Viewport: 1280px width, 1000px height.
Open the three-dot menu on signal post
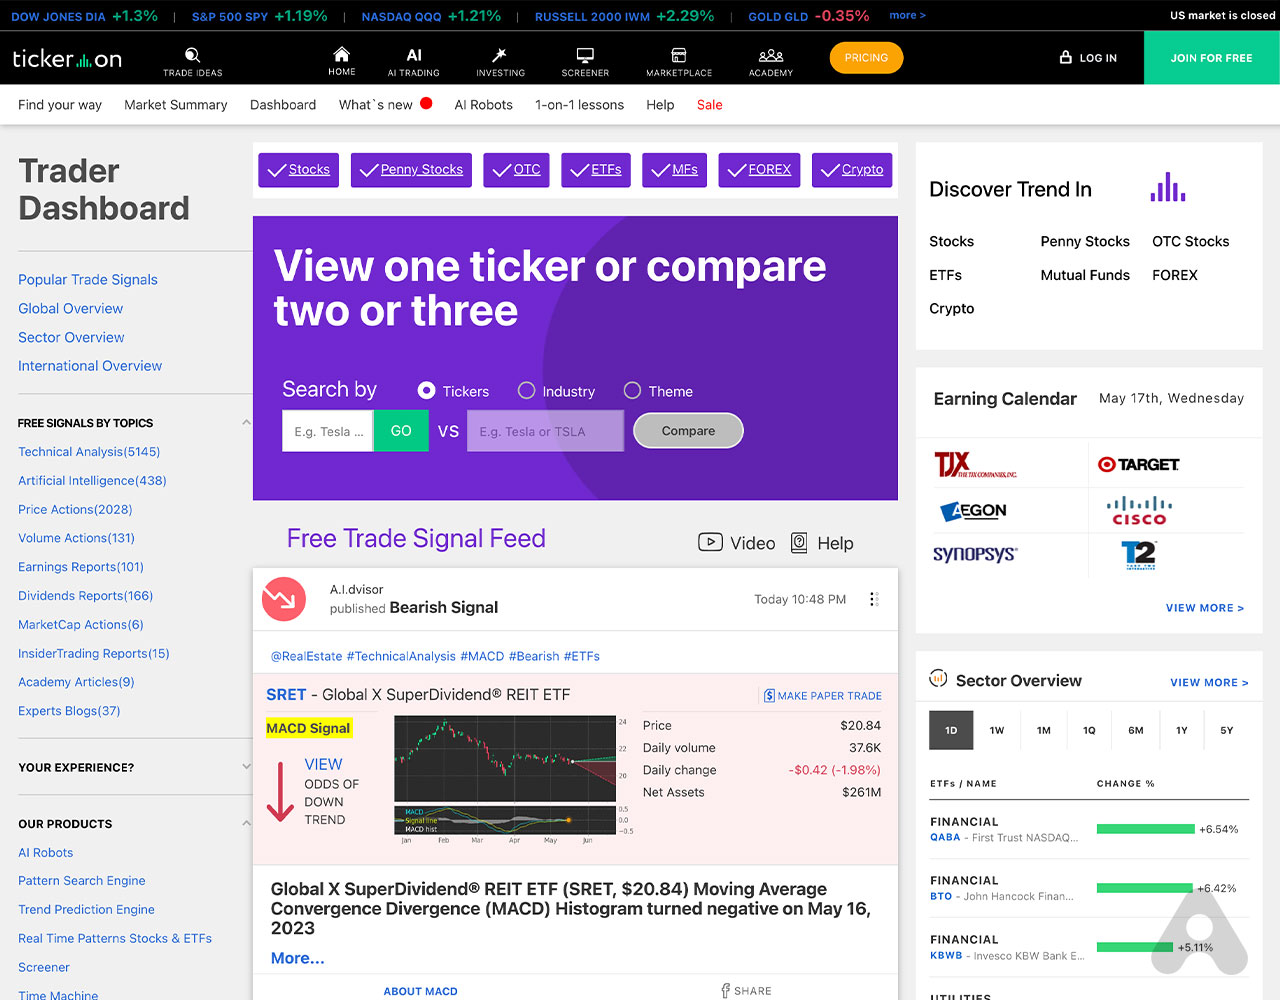pos(873,599)
